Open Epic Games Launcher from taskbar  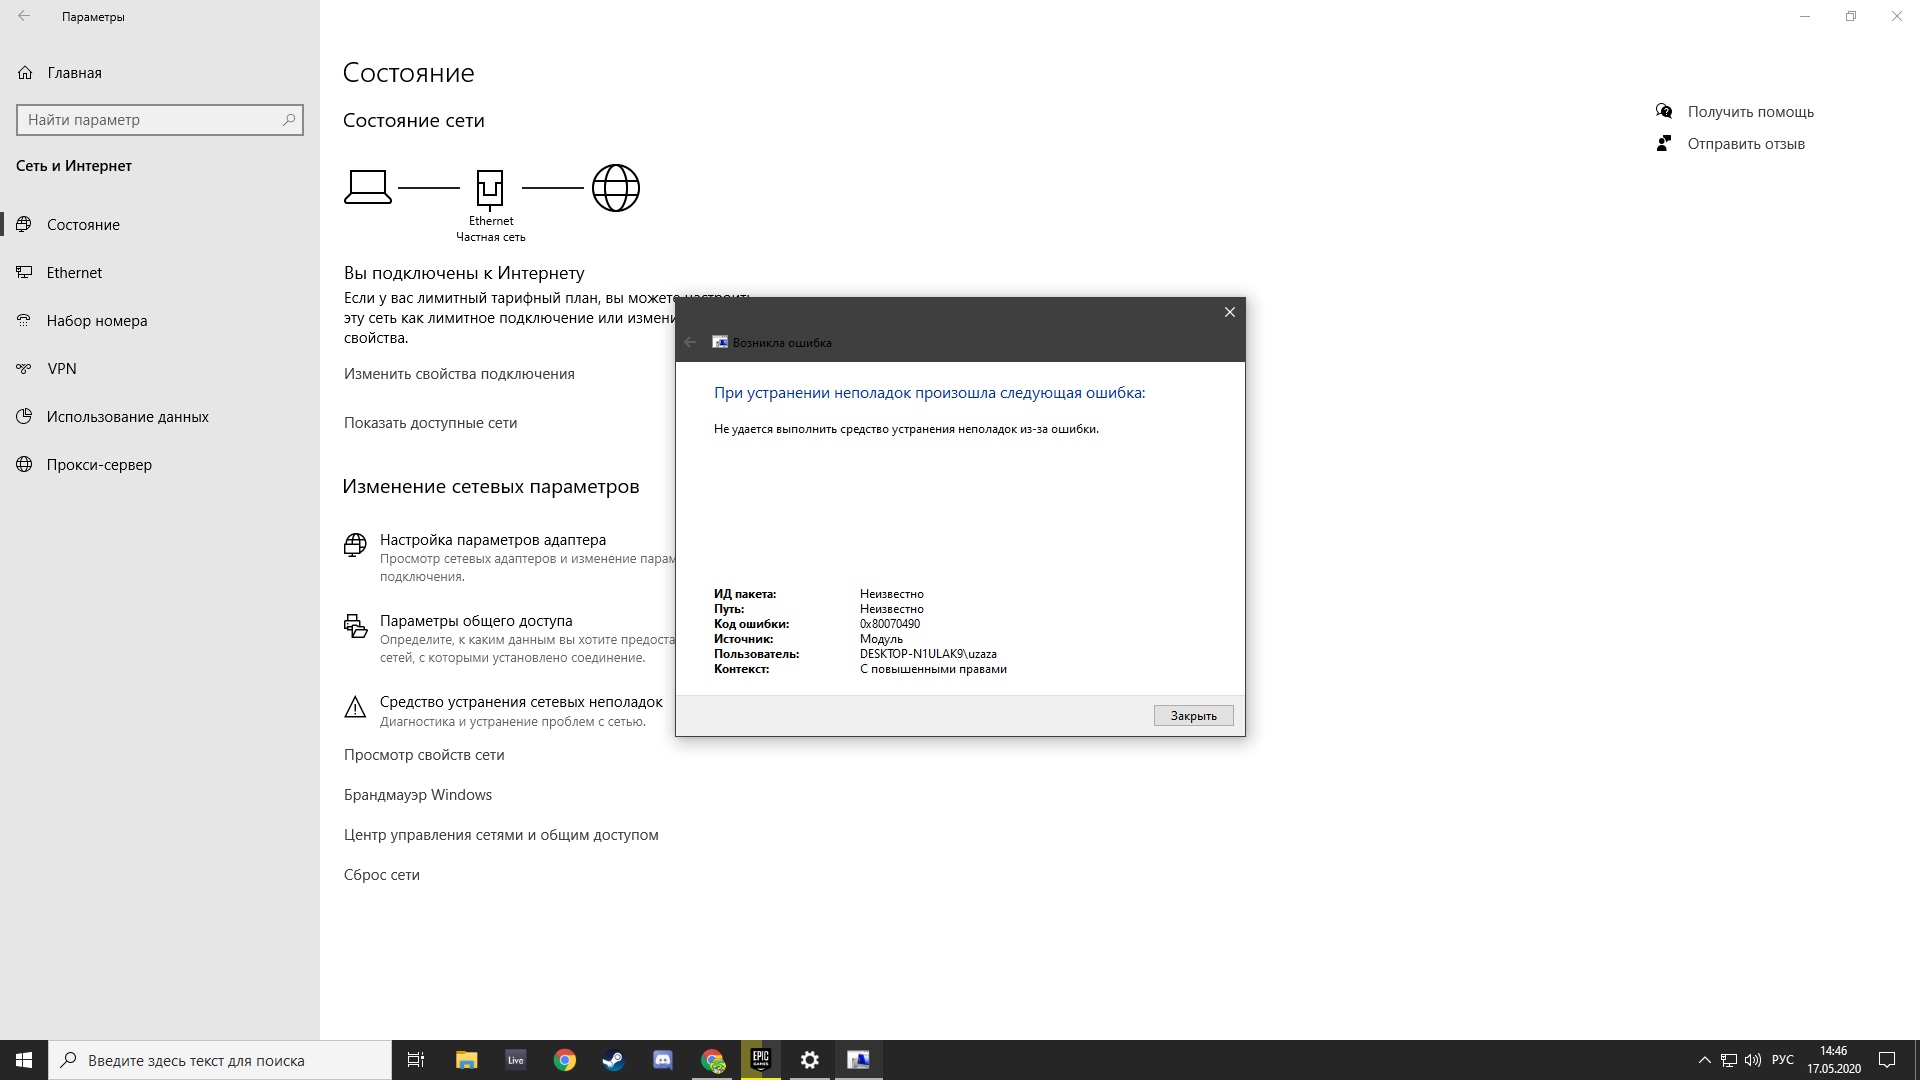[761, 1060]
